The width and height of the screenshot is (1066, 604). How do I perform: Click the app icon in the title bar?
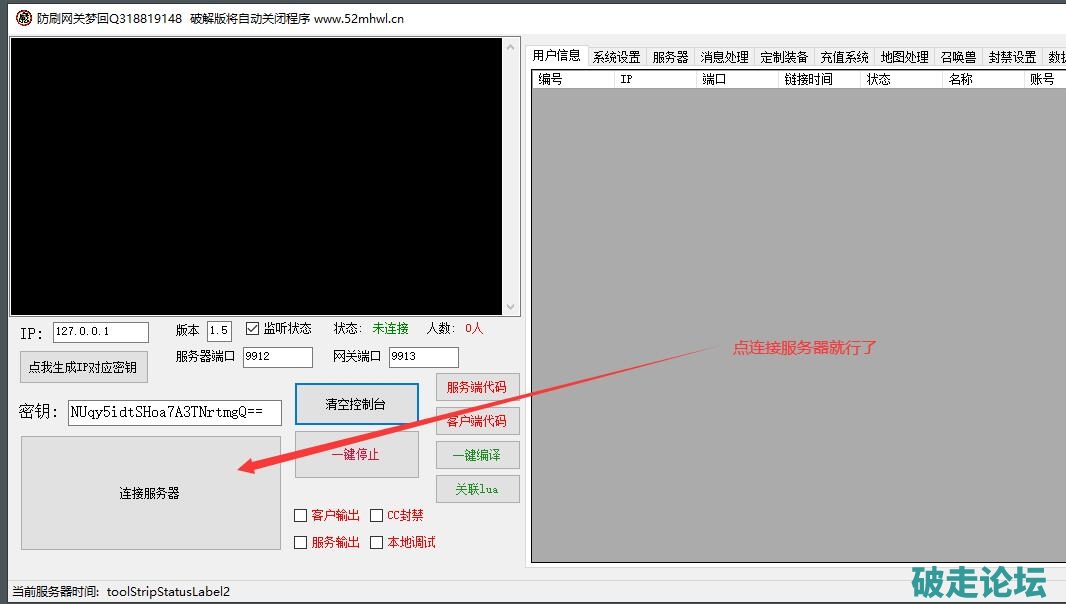pos(23,18)
